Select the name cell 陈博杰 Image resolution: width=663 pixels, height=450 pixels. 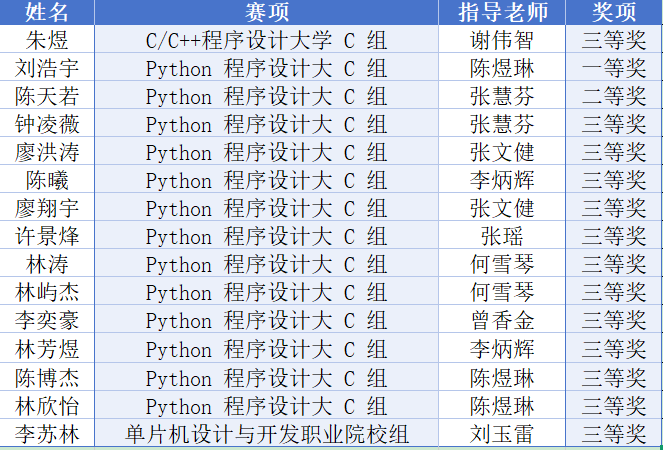47,377
